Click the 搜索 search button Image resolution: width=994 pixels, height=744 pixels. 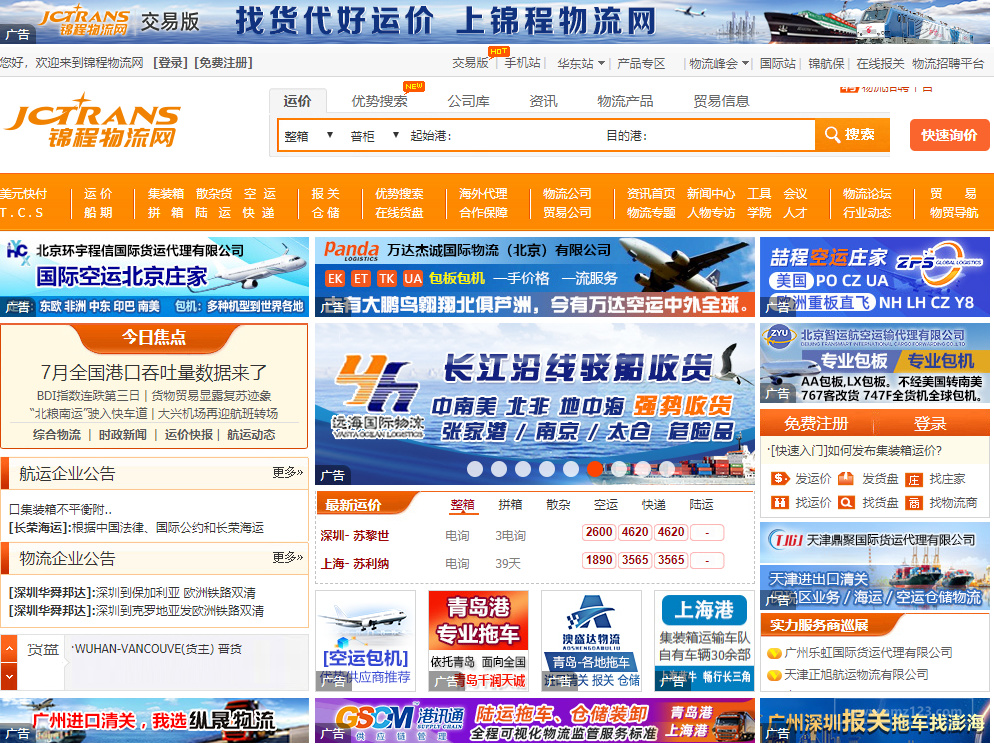tap(851, 134)
